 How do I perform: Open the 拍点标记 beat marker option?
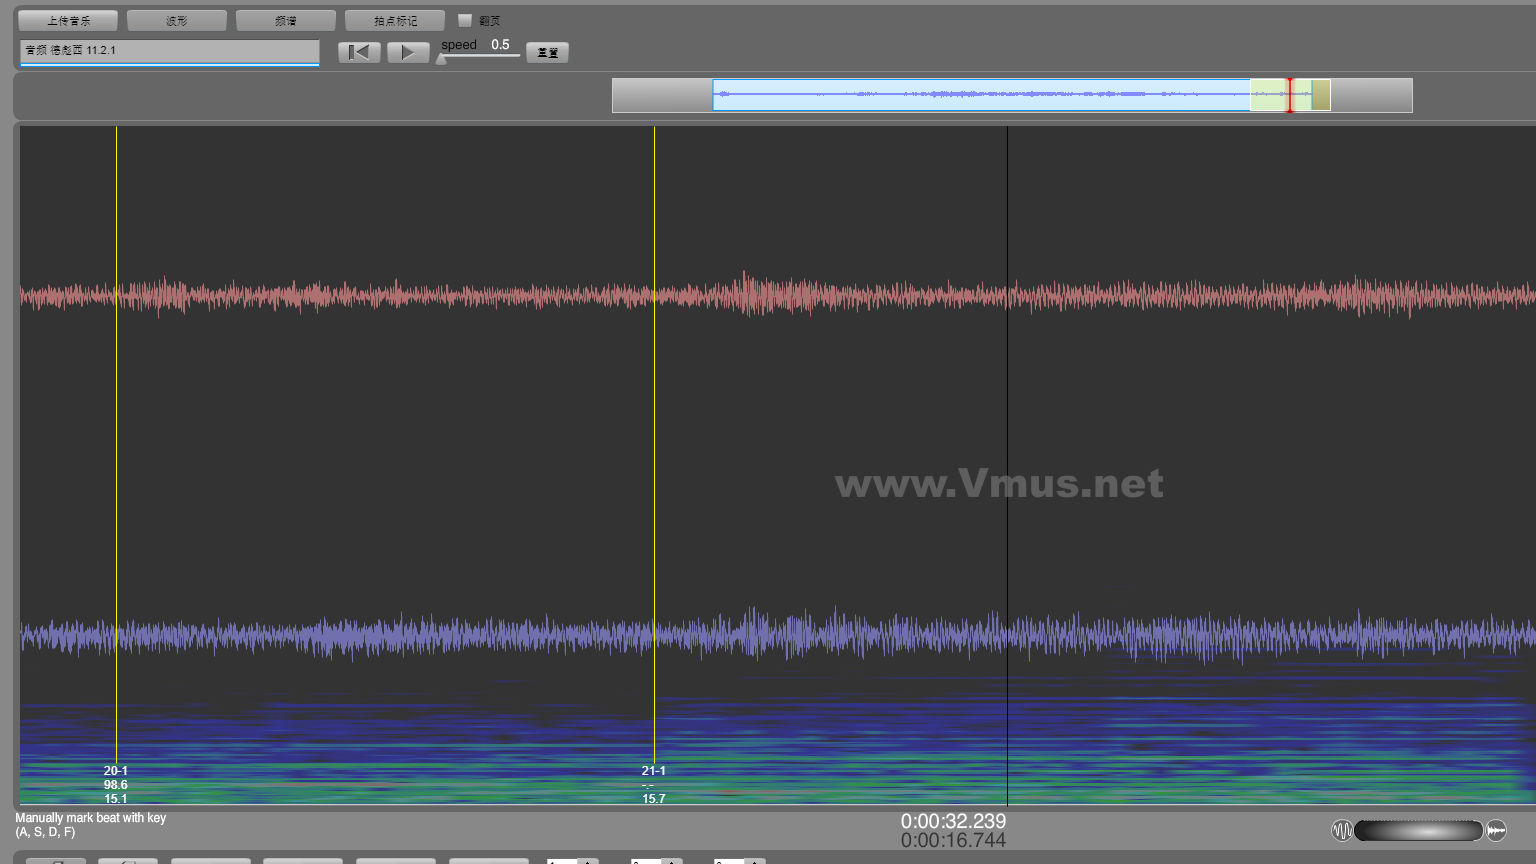(395, 20)
